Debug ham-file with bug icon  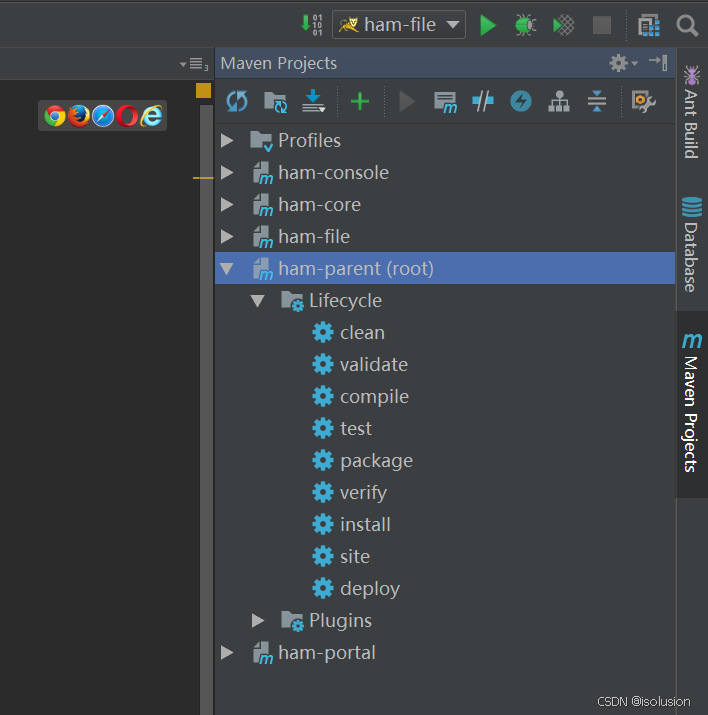tap(525, 25)
